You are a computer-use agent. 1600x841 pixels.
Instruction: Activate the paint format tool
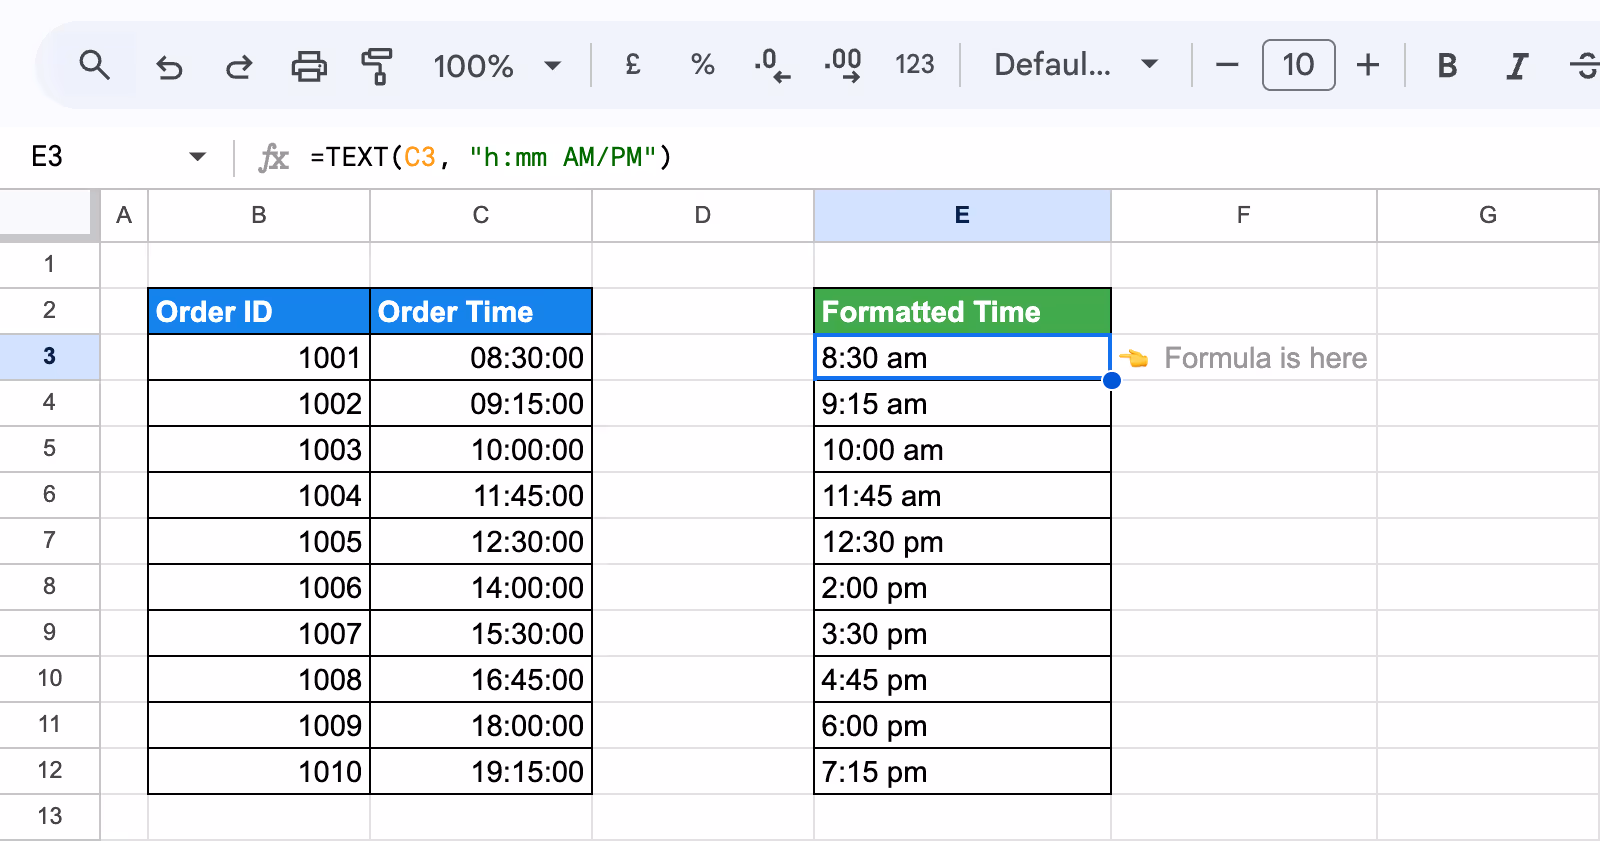coord(377,66)
